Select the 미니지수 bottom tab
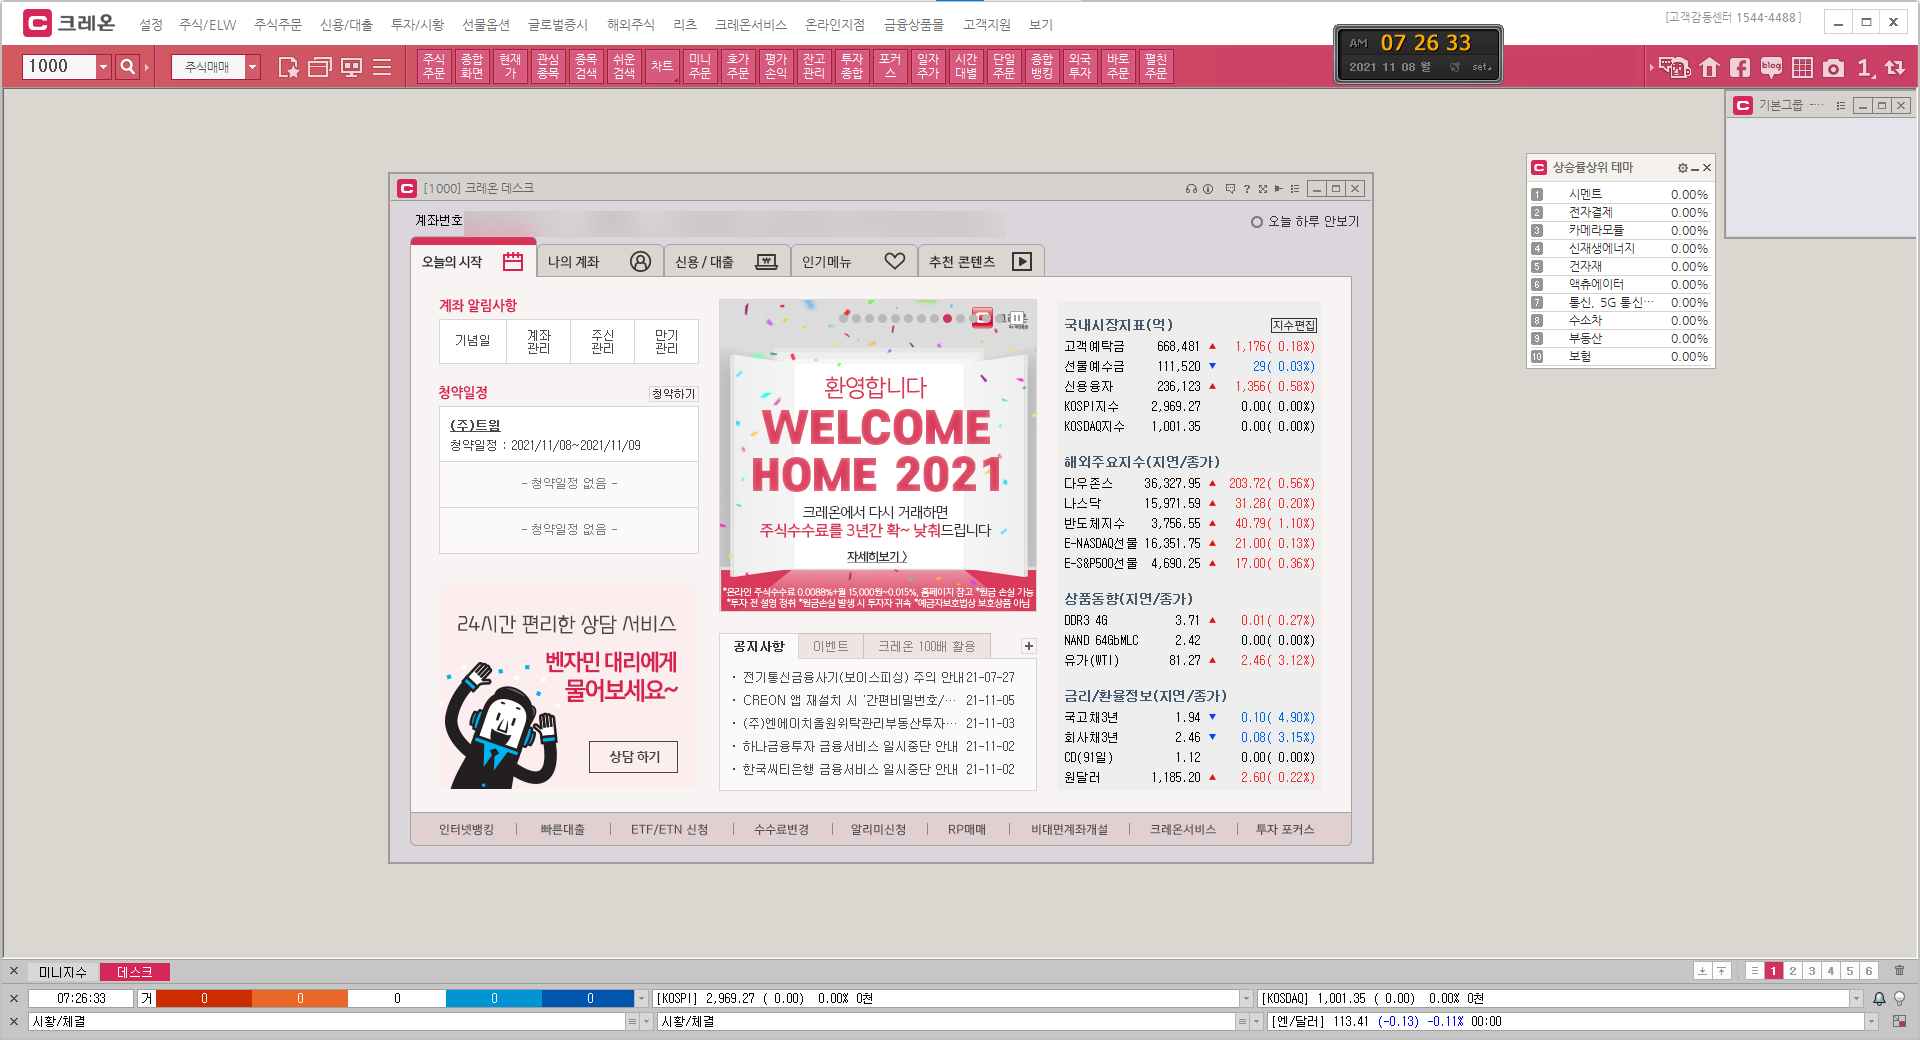 click(x=63, y=972)
